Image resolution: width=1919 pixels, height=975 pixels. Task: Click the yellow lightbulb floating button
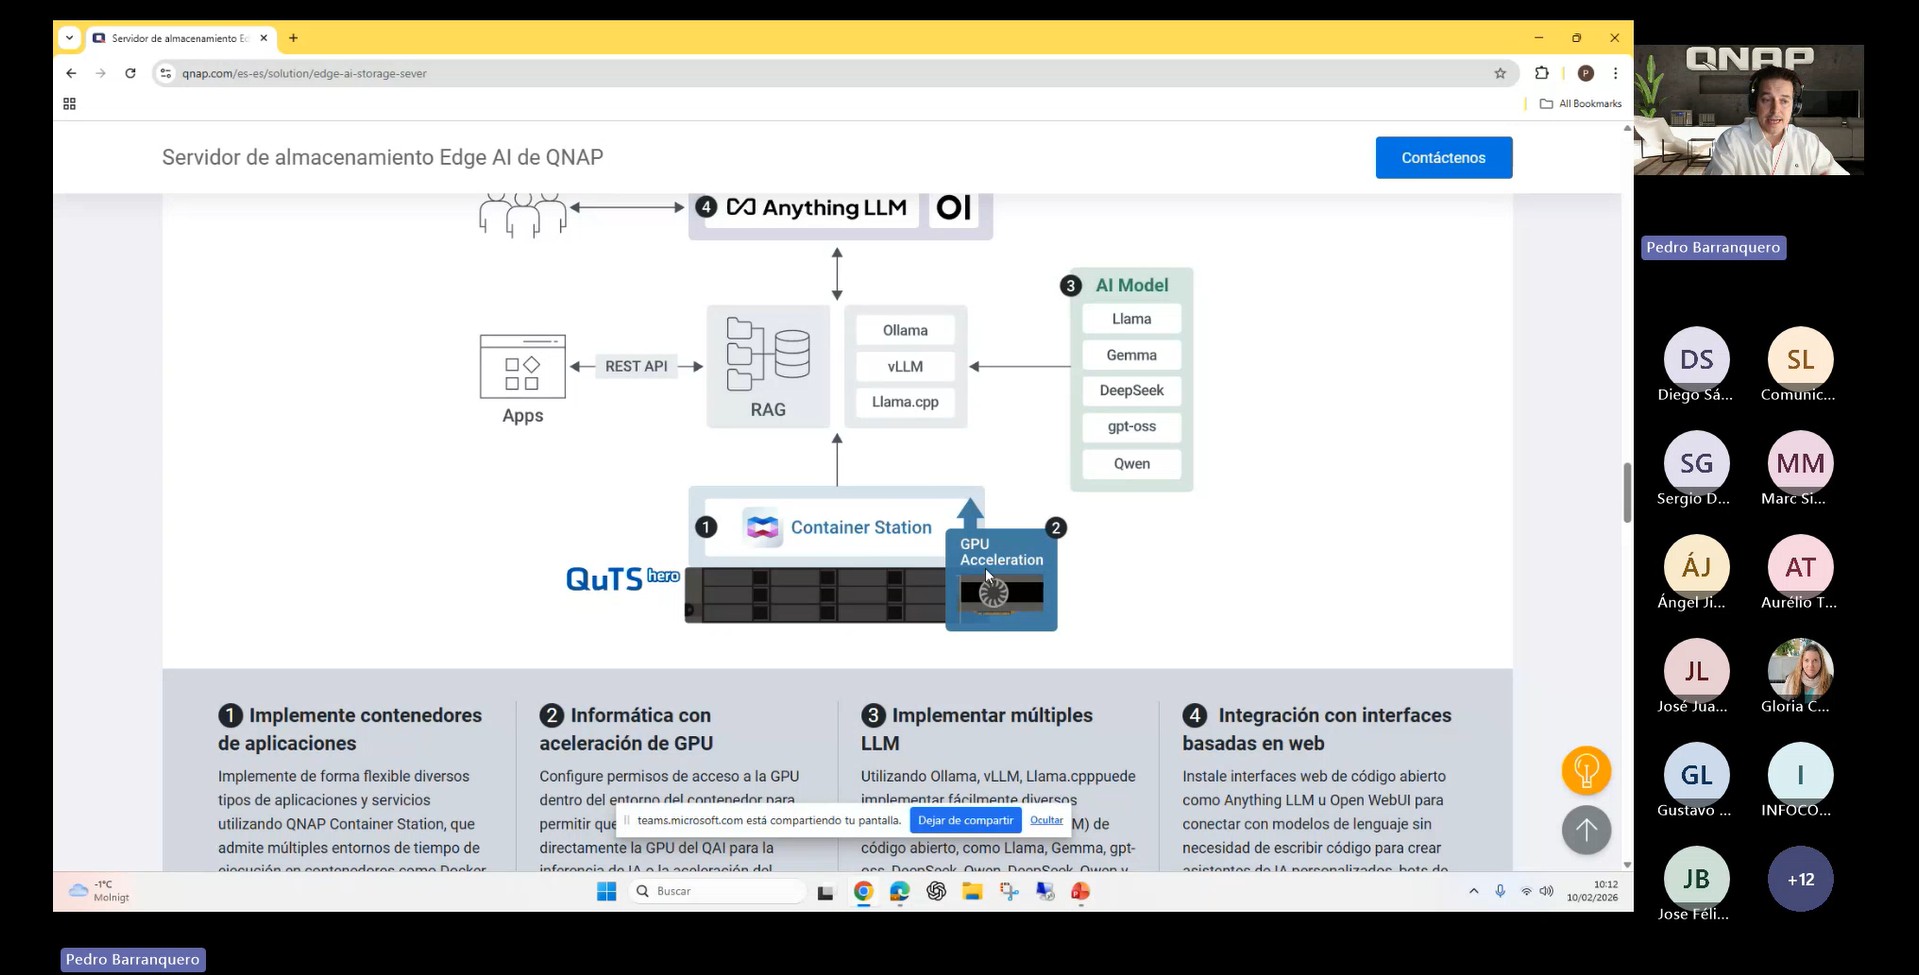[x=1586, y=771]
